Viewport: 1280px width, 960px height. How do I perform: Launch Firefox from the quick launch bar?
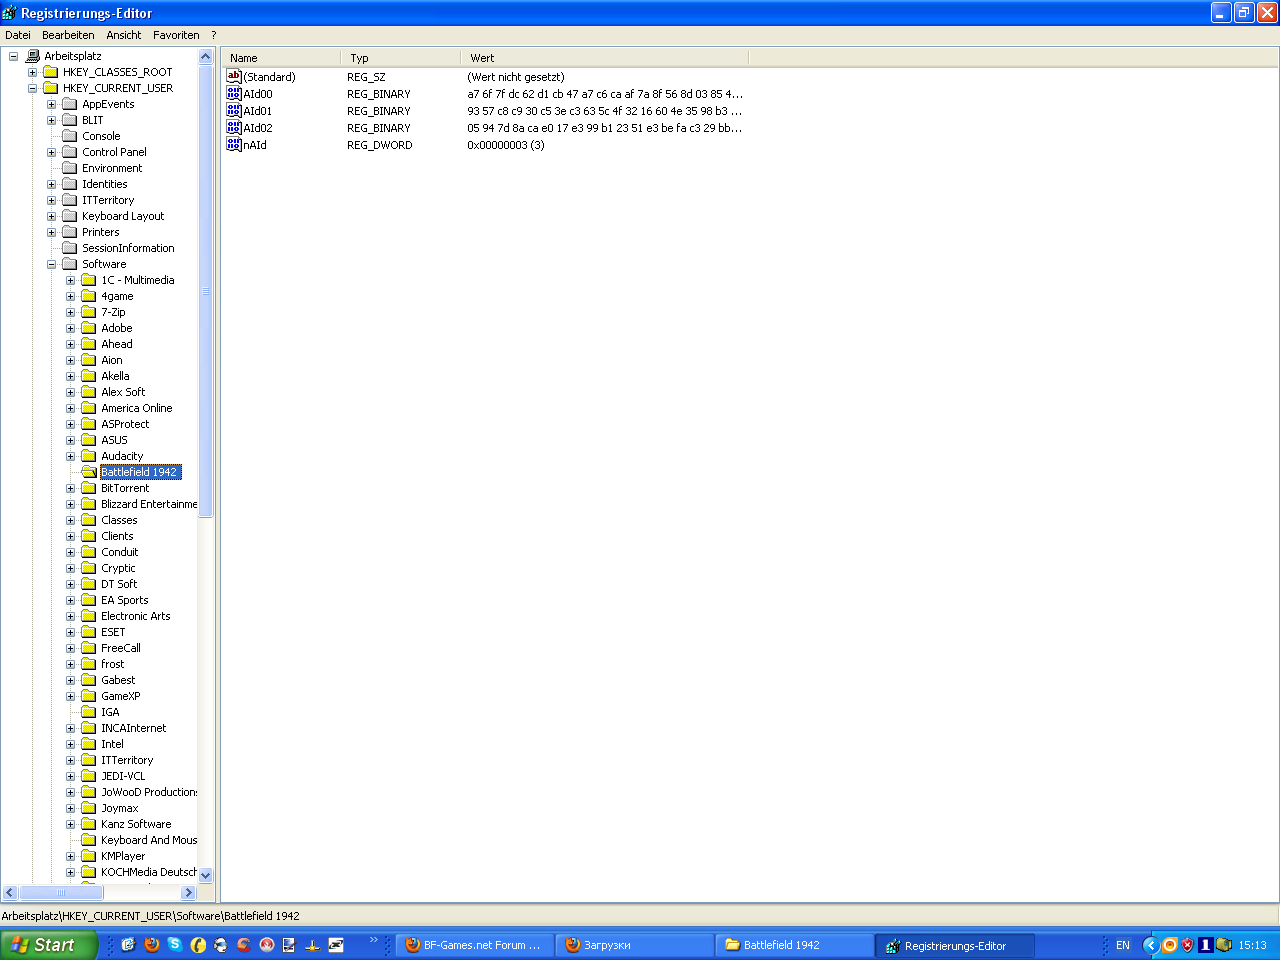[152, 945]
